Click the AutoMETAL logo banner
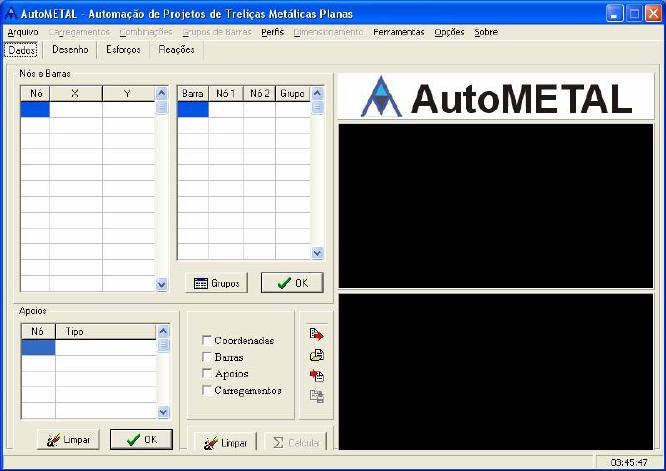The height and width of the screenshot is (471, 666). 496,96
